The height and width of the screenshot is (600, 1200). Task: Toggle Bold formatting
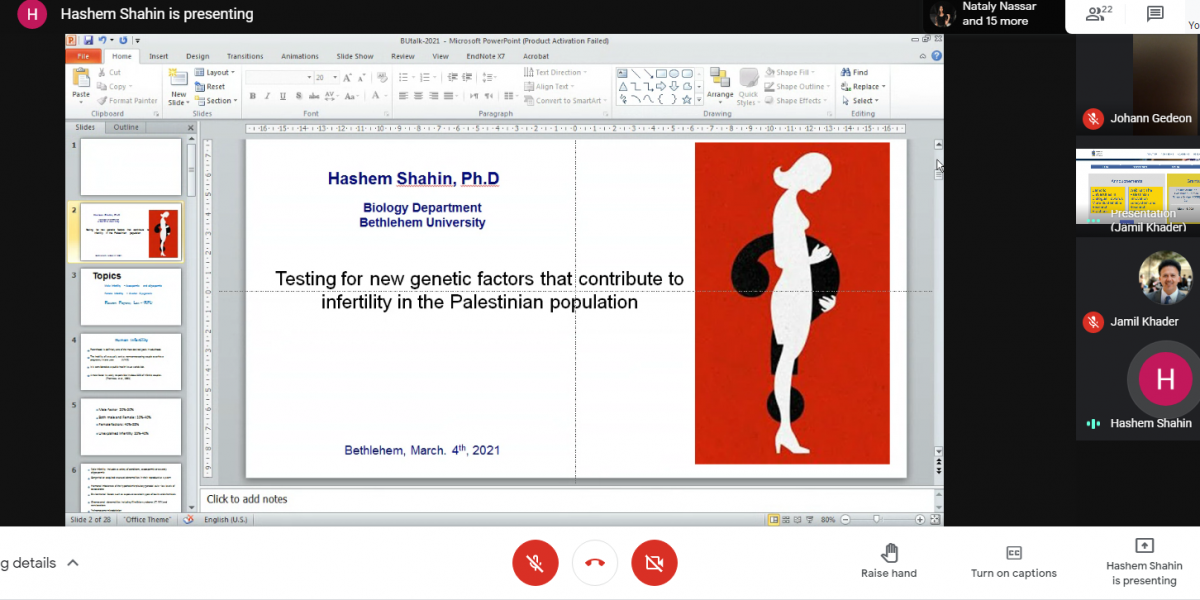click(x=253, y=97)
